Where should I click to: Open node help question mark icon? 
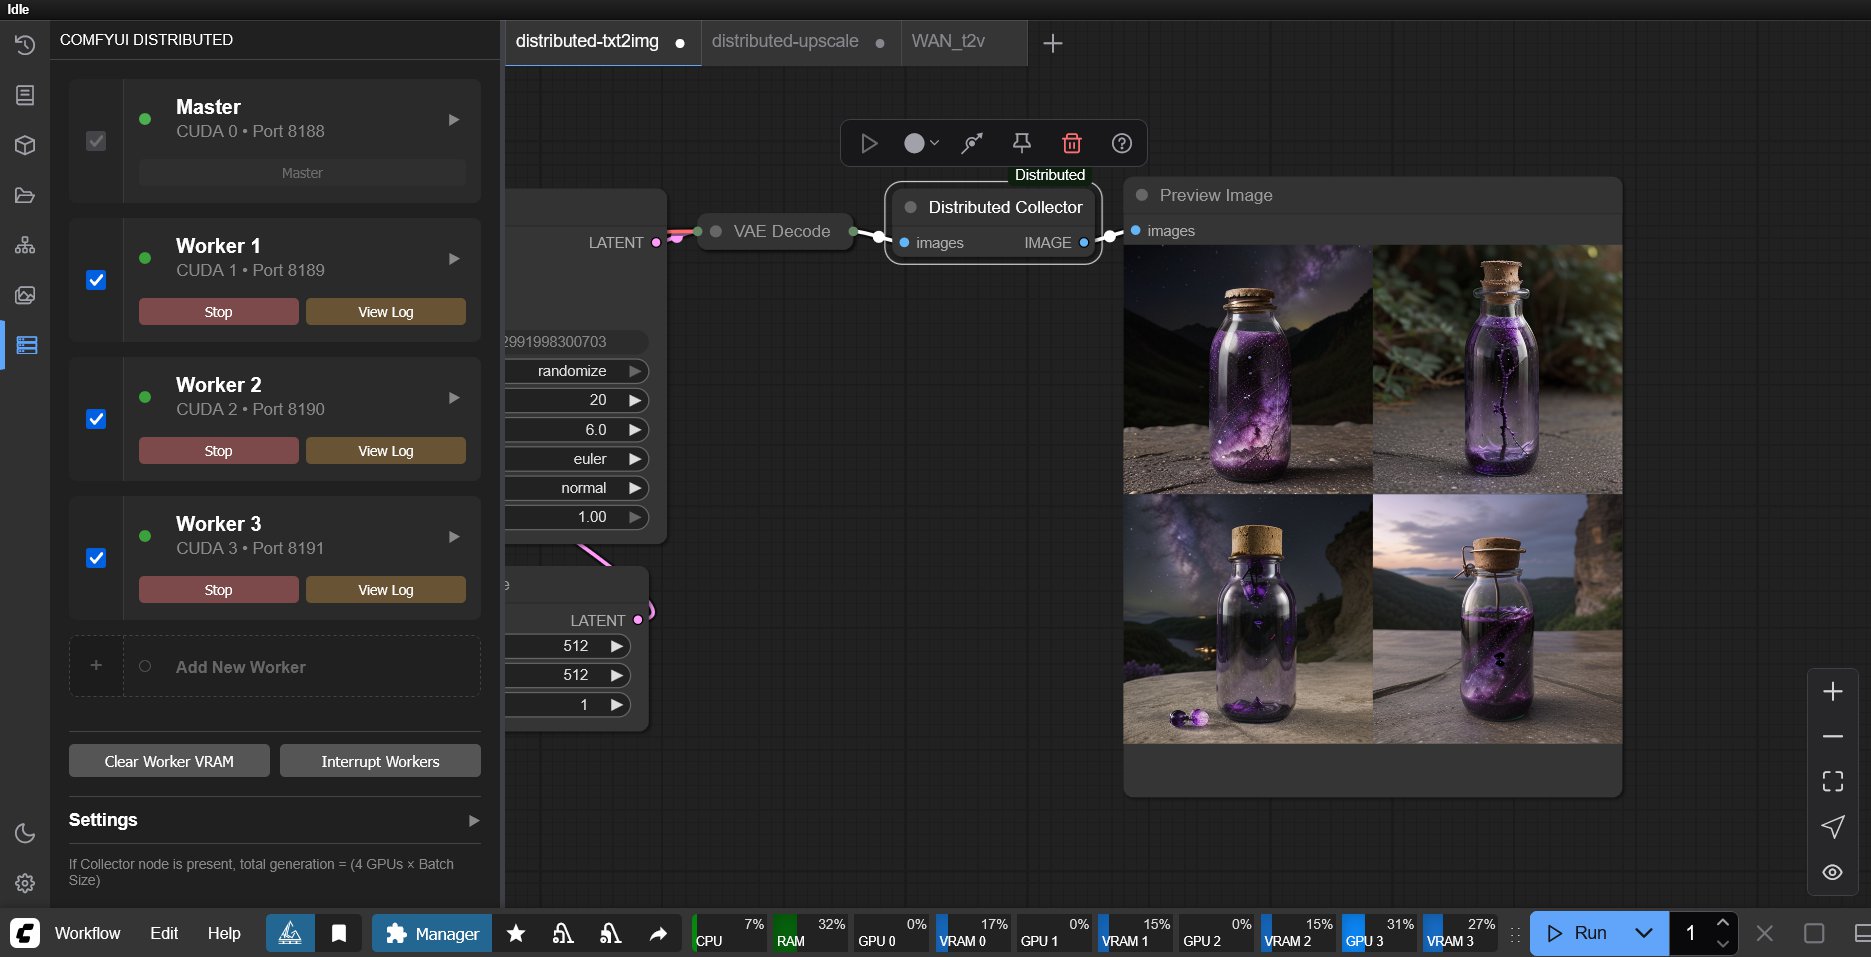1121,143
